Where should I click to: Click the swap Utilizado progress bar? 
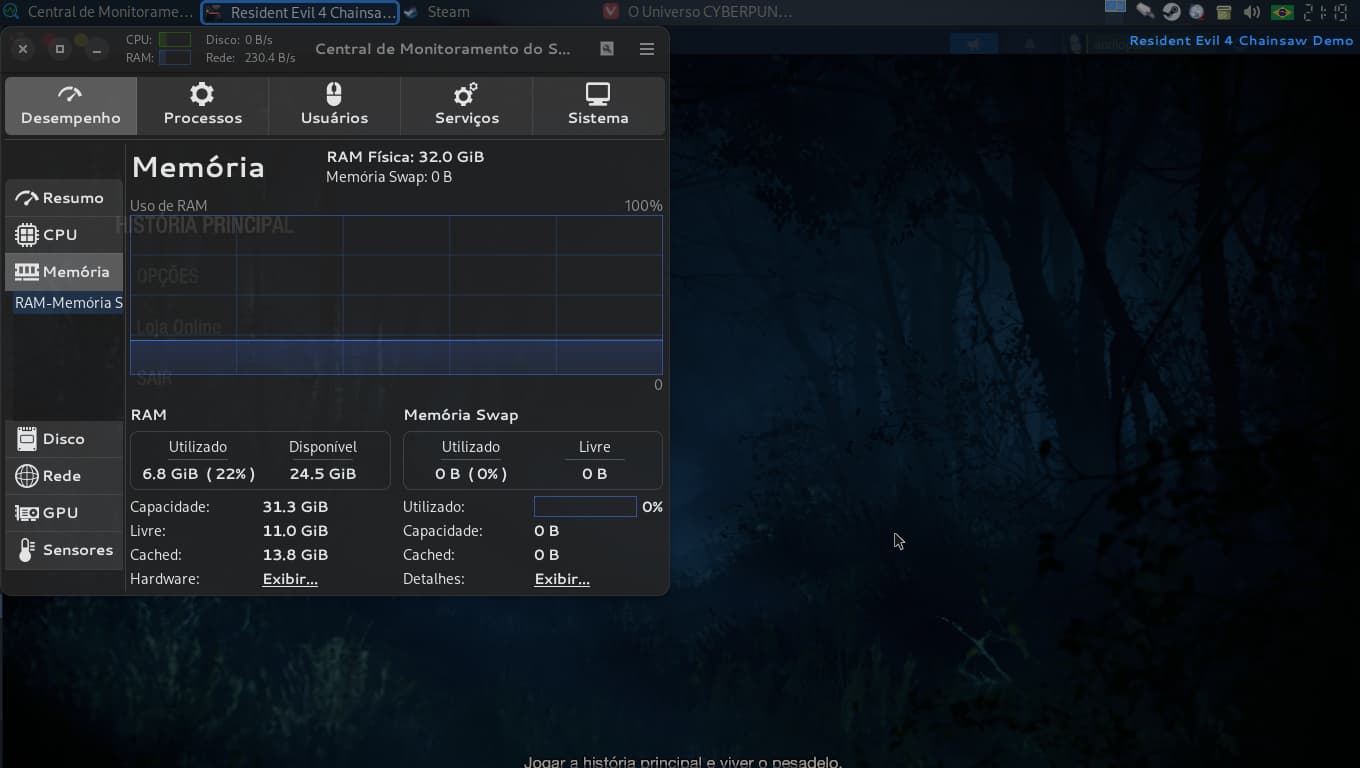point(585,507)
